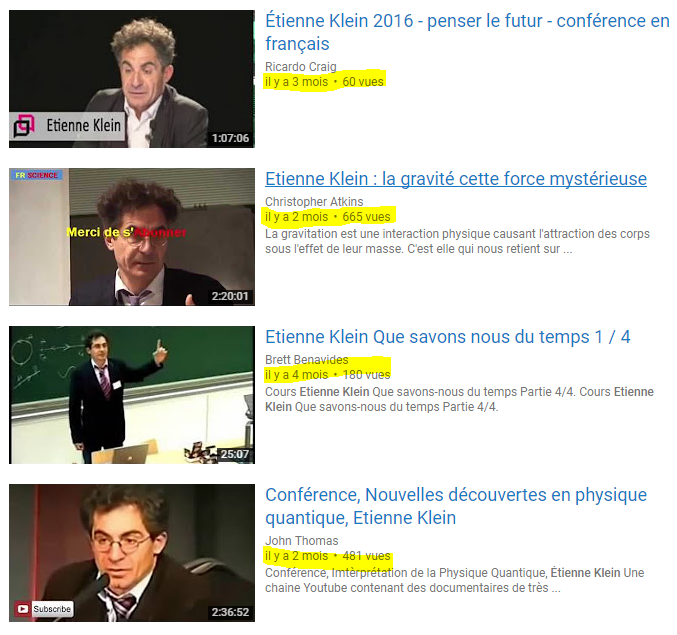
Task: Open John Thomas channel link
Action: click(x=301, y=540)
